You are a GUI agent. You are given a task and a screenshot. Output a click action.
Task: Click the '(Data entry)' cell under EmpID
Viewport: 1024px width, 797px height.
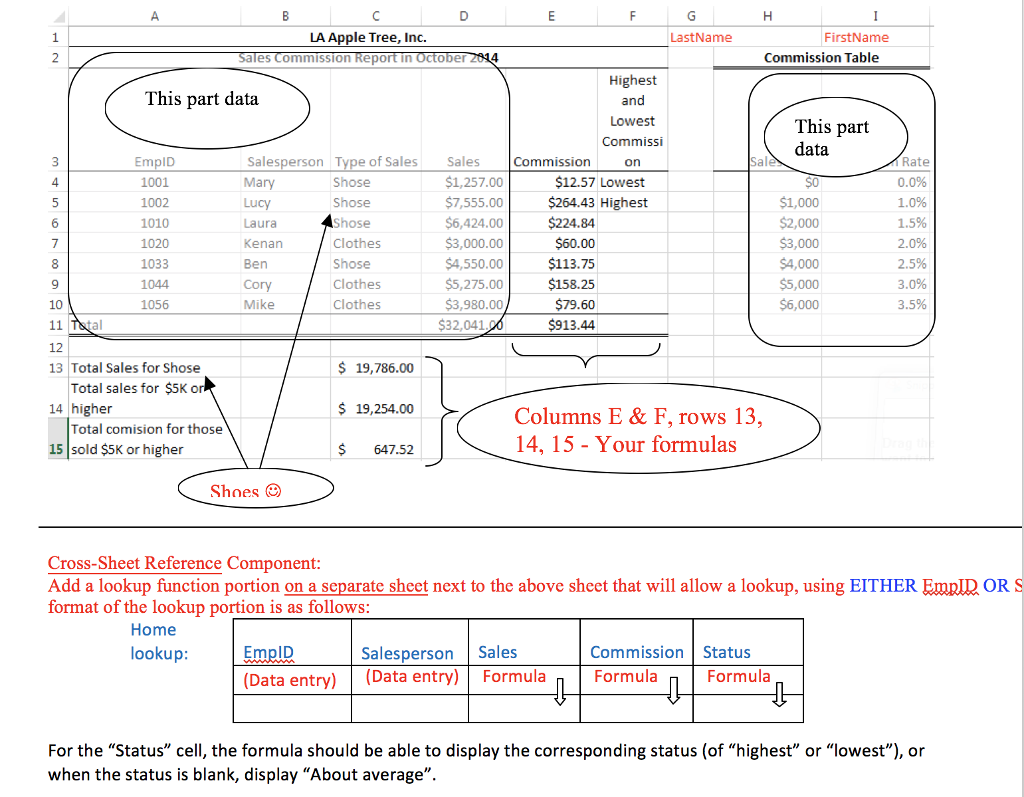coord(291,677)
